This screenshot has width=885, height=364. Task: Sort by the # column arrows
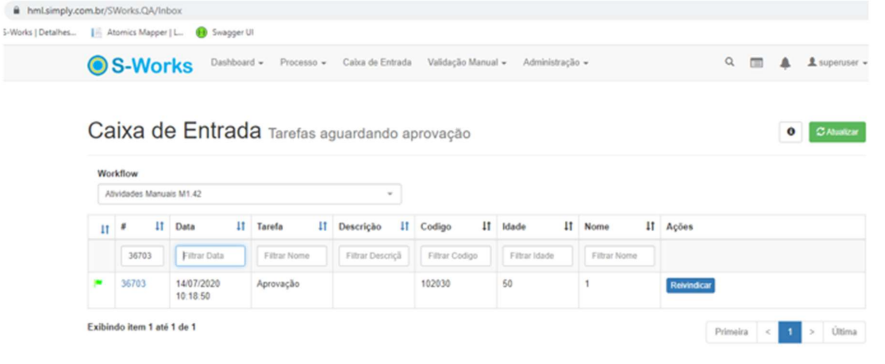[x=159, y=226]
